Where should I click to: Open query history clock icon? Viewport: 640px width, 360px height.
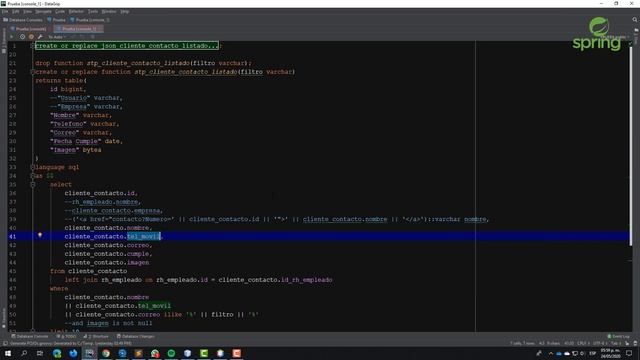pyautogui.click(x=22, y=37)
